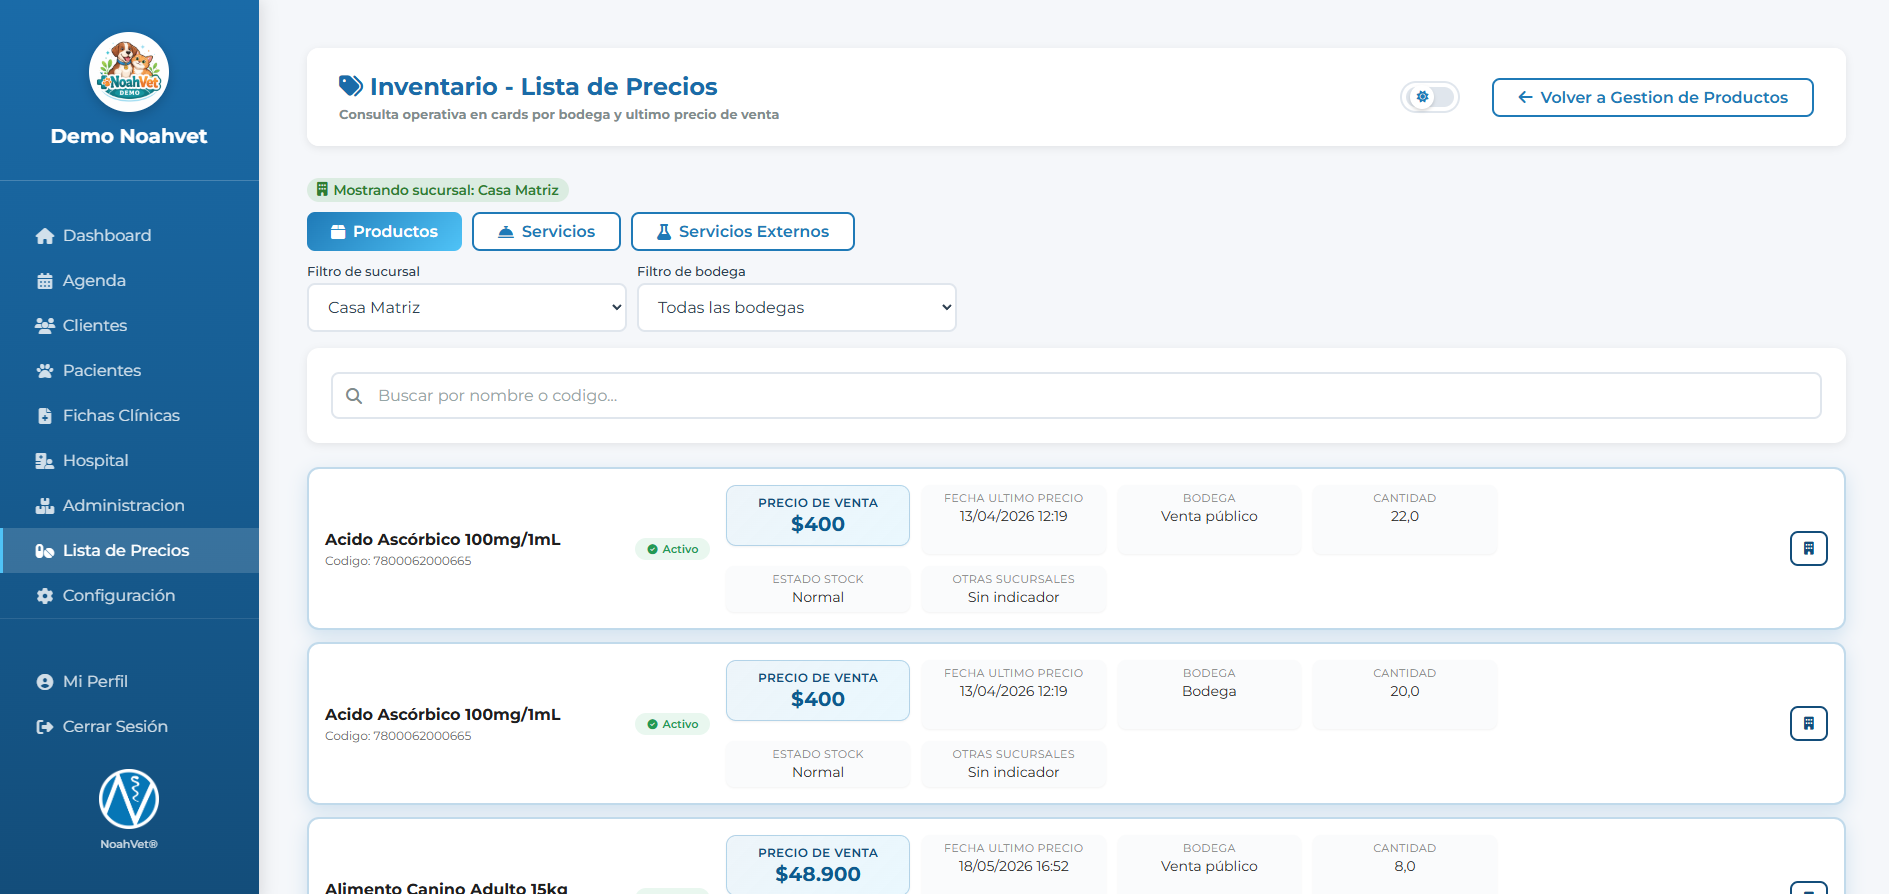Click the price tag icon in page title
This screenshot has width=1889, height=894.
[351, 86]
